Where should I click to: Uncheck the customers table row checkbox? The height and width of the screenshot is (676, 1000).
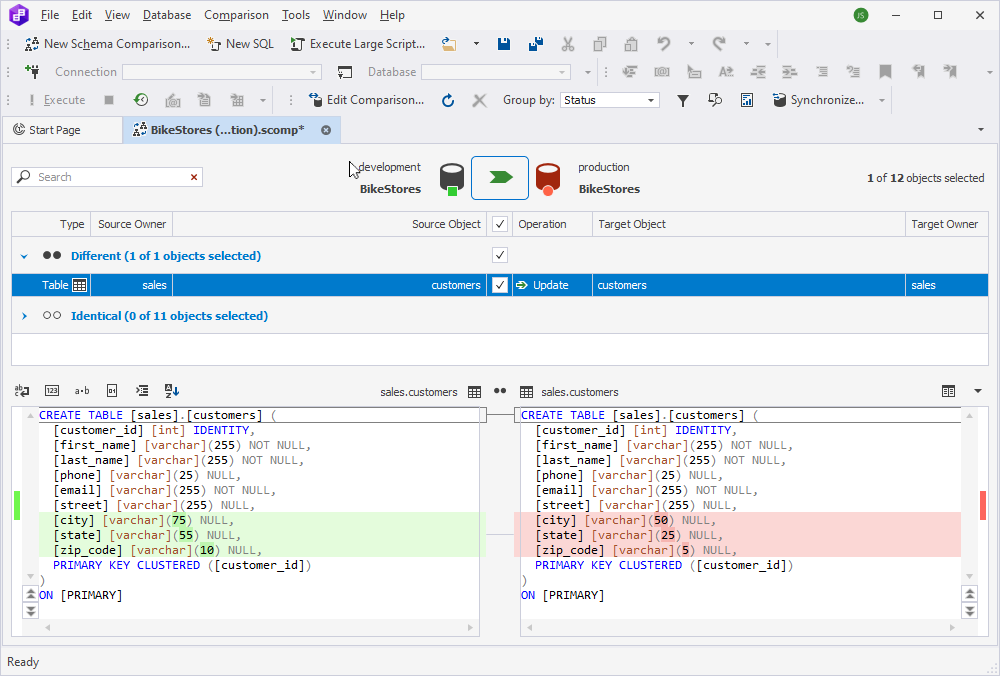tap(500, 285)
